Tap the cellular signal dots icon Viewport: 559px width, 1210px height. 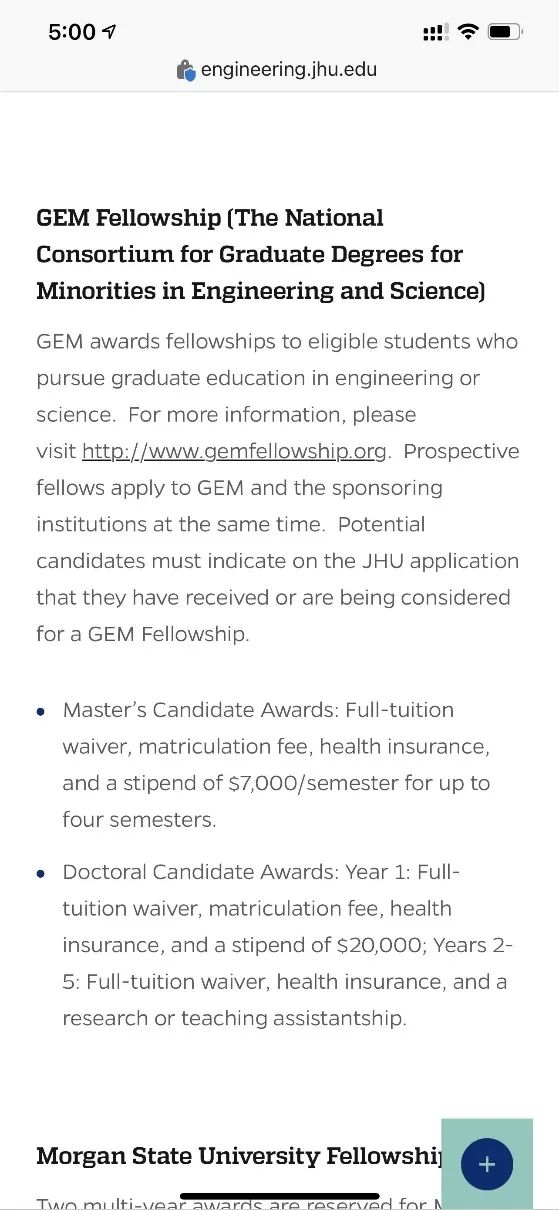pos(435,33)
